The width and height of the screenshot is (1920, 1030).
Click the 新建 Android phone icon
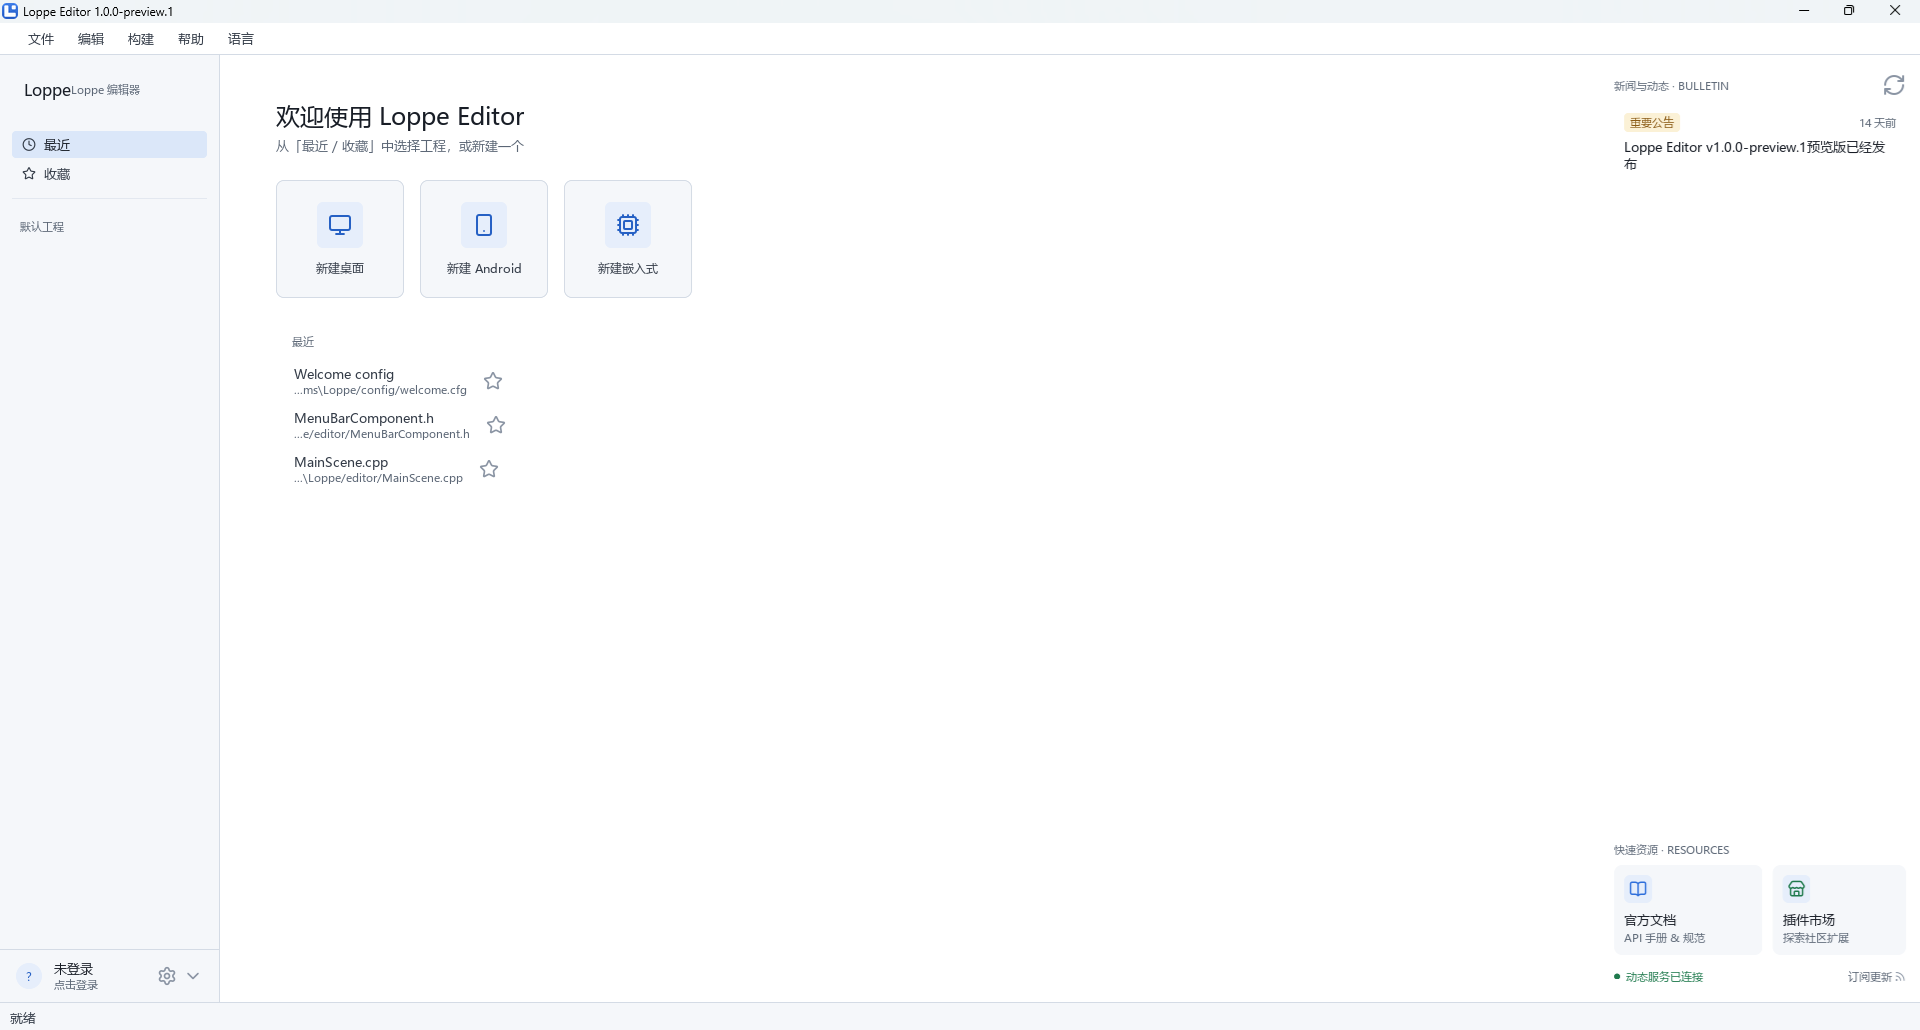click(x=484, y=225)
